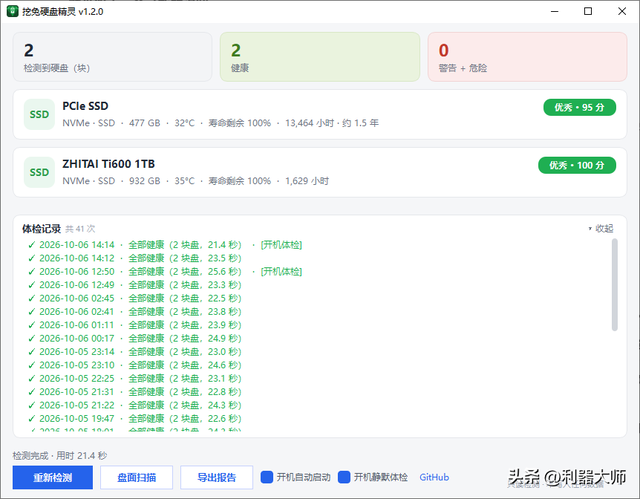Select the detected disks count card
This screenshot has width=640, height=499.
[113, 57]
